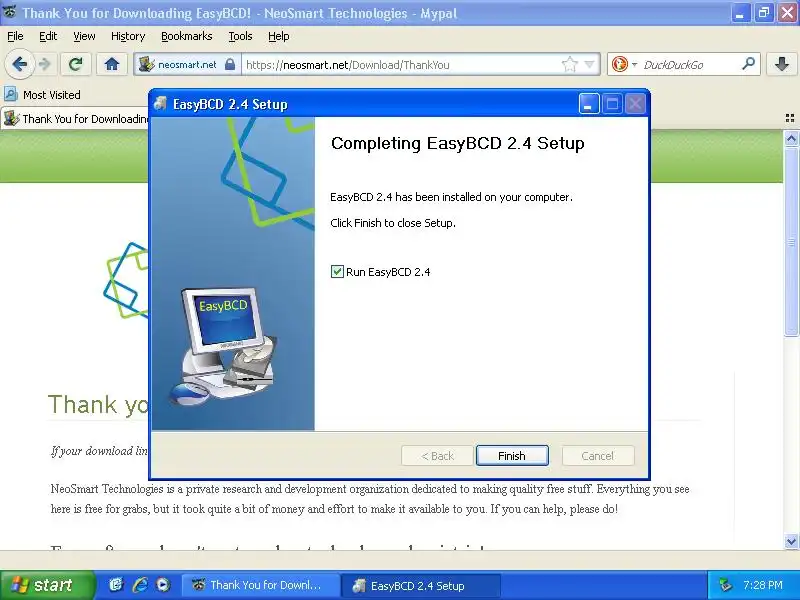
Task: Click the DuckDuckGo search field
Action: [x=689, y=64]
